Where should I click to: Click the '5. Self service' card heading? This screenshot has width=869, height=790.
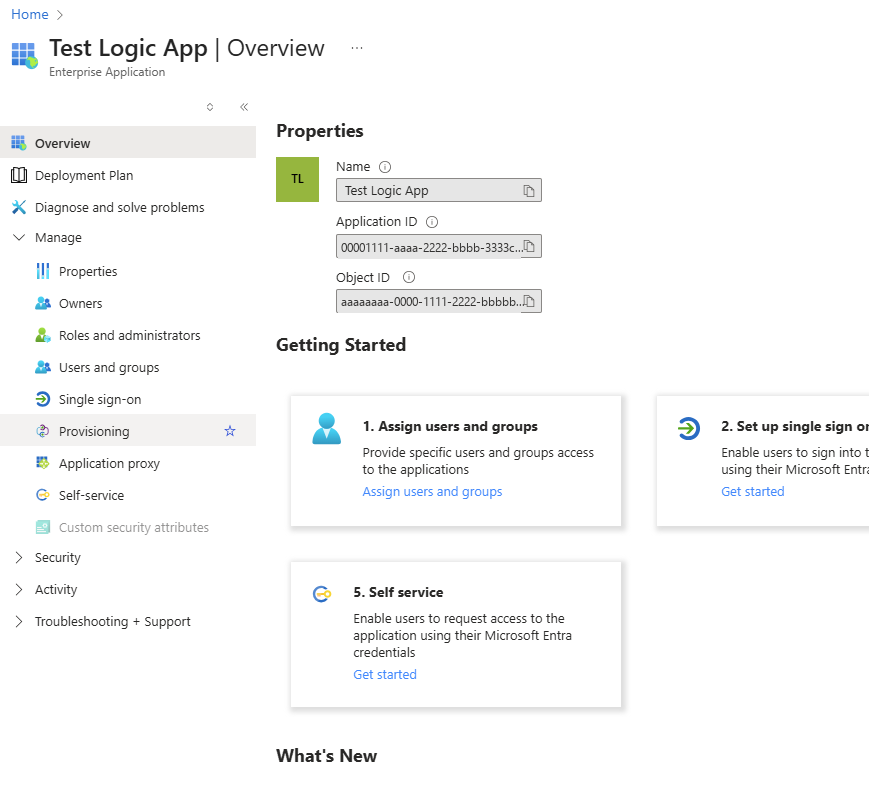pos(398,592)
